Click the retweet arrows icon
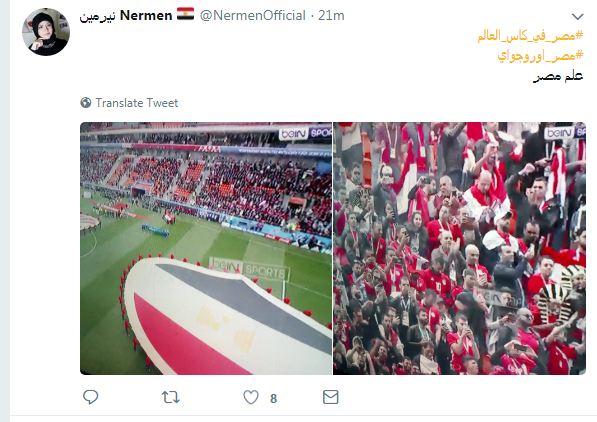Image resolution: width=597 pixels, height=422 pixels. (171, 398)
